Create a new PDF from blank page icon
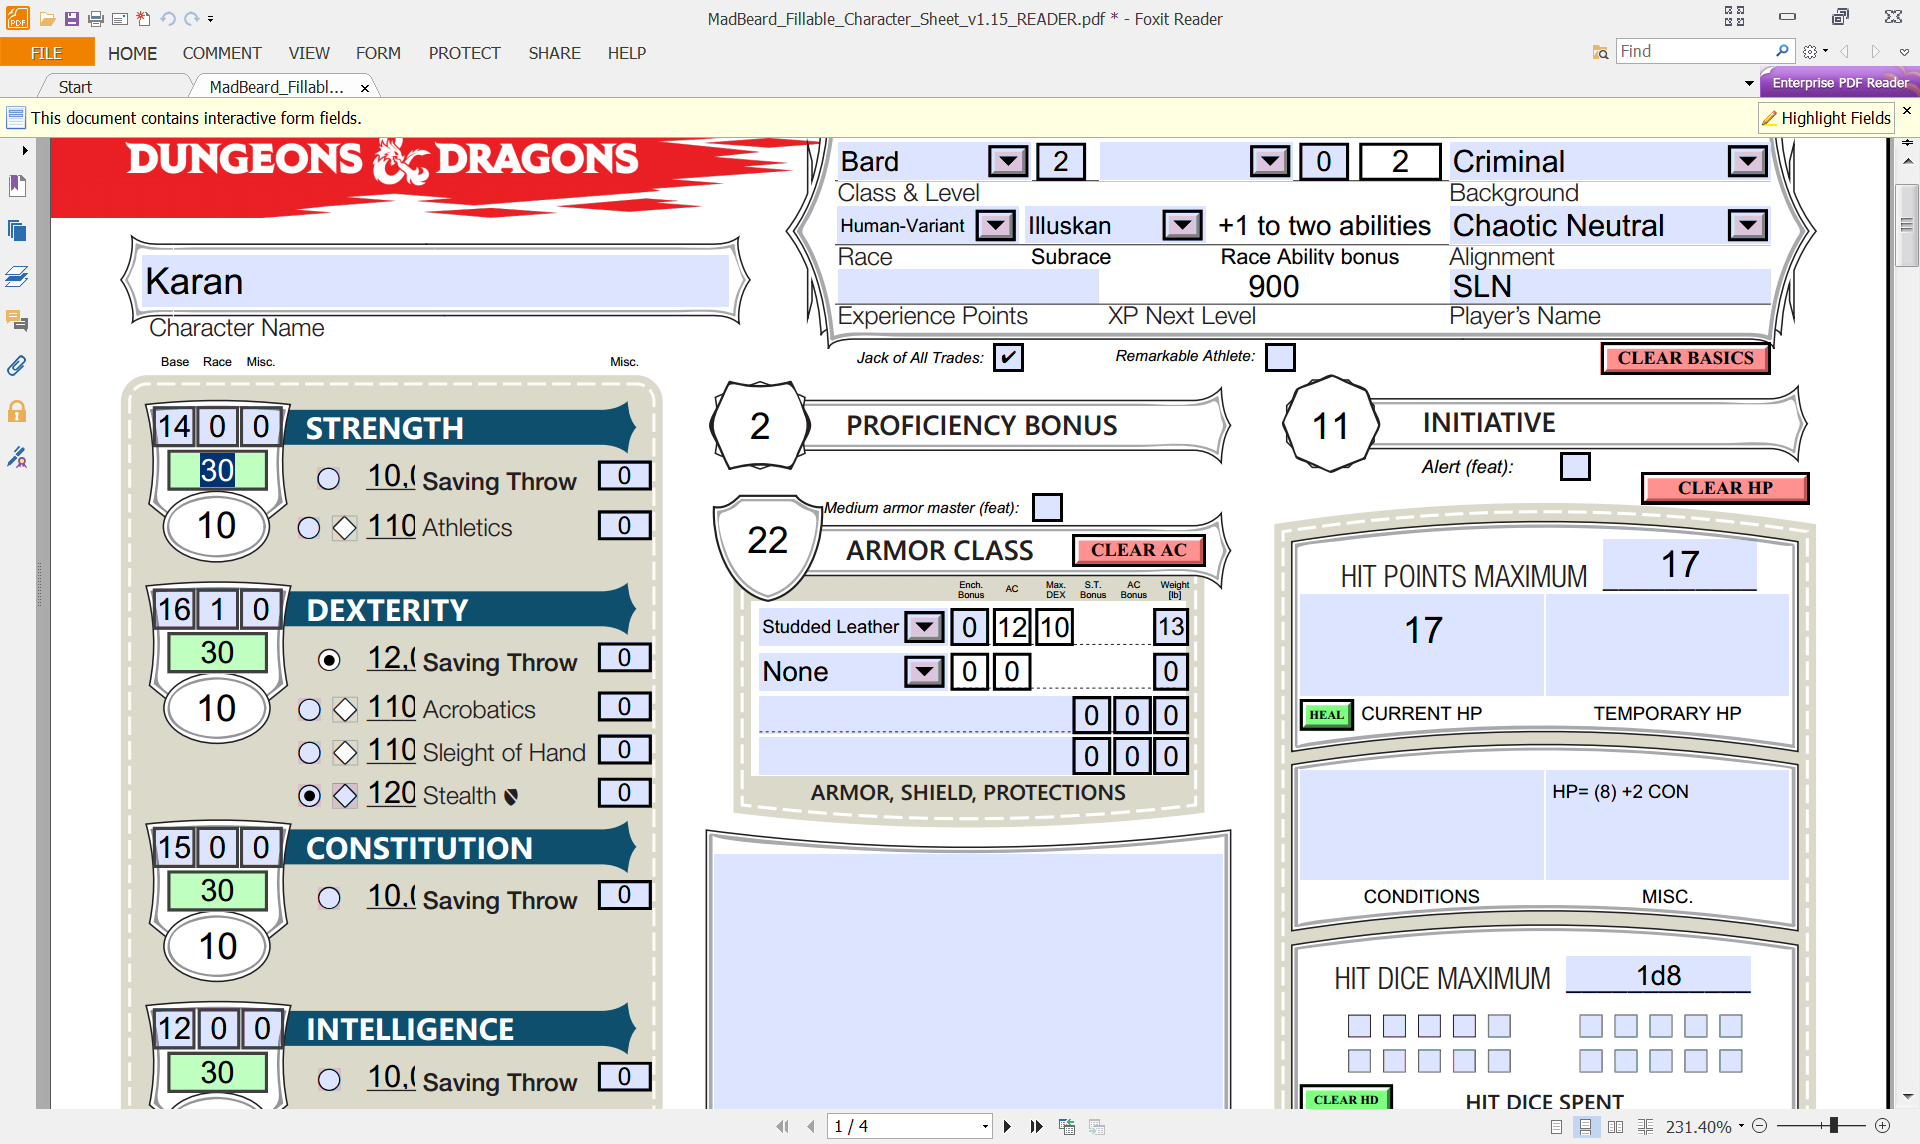The height and width of the screenshot is (1144, 1920). 144,18
